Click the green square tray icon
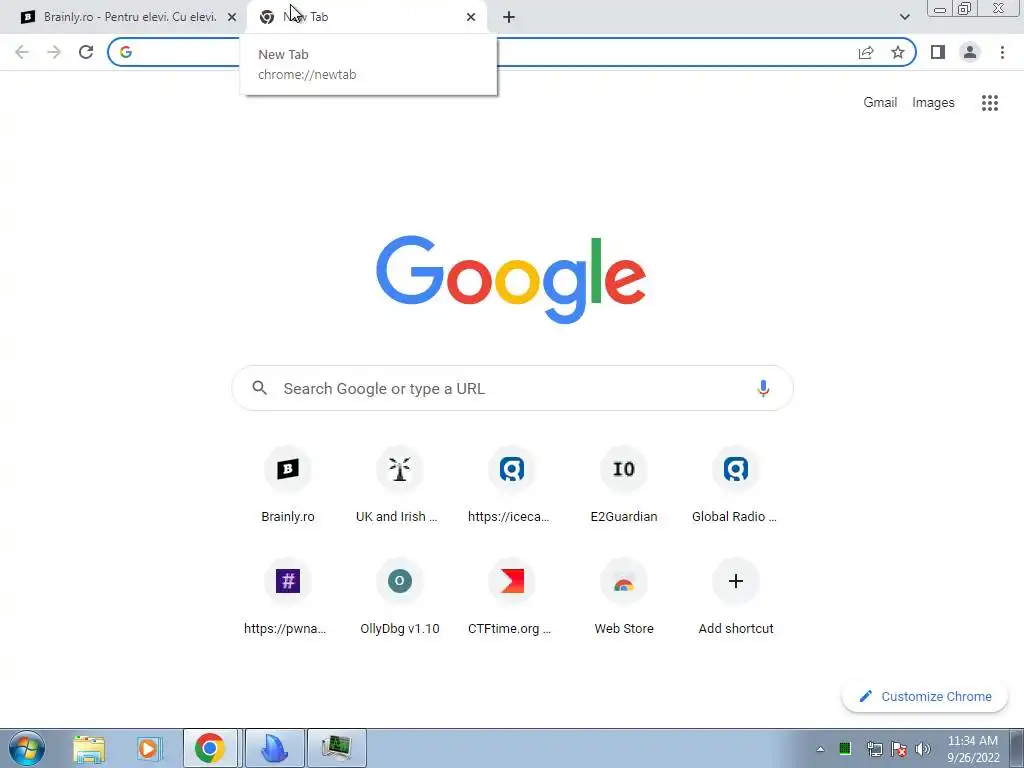 coord(845,748)
